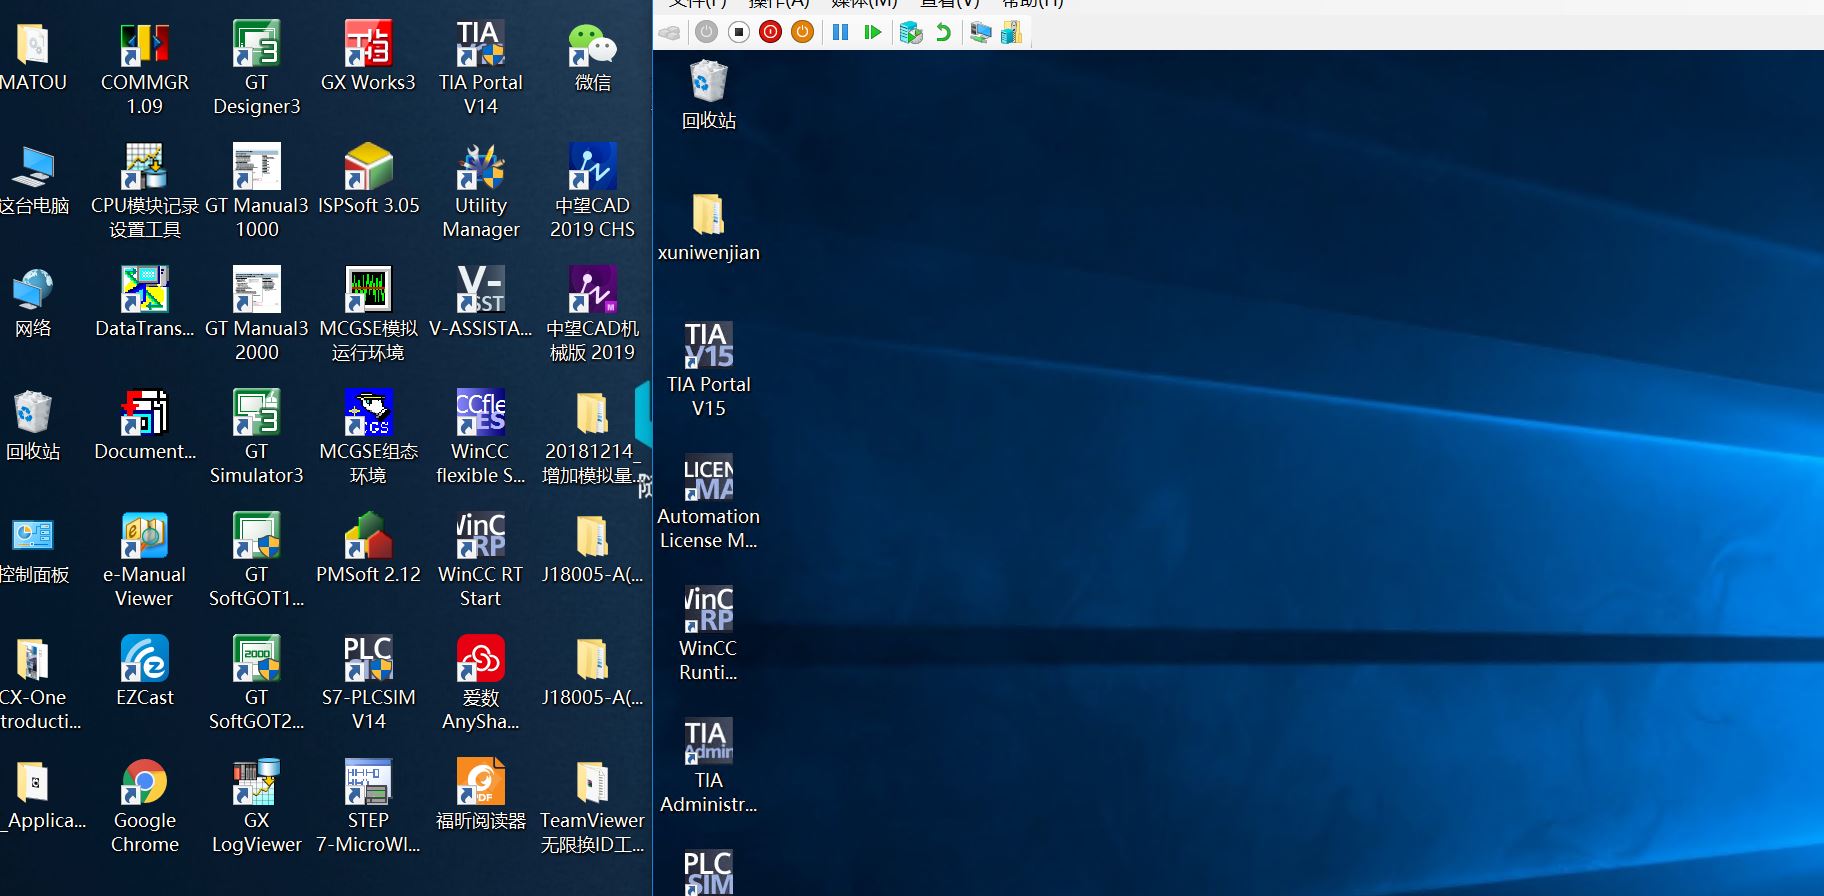The width and height of the screenshot is (1824, 896).
Task: Select the S7-PLCSIM V14 shortcut
Action: coord(368,660)
